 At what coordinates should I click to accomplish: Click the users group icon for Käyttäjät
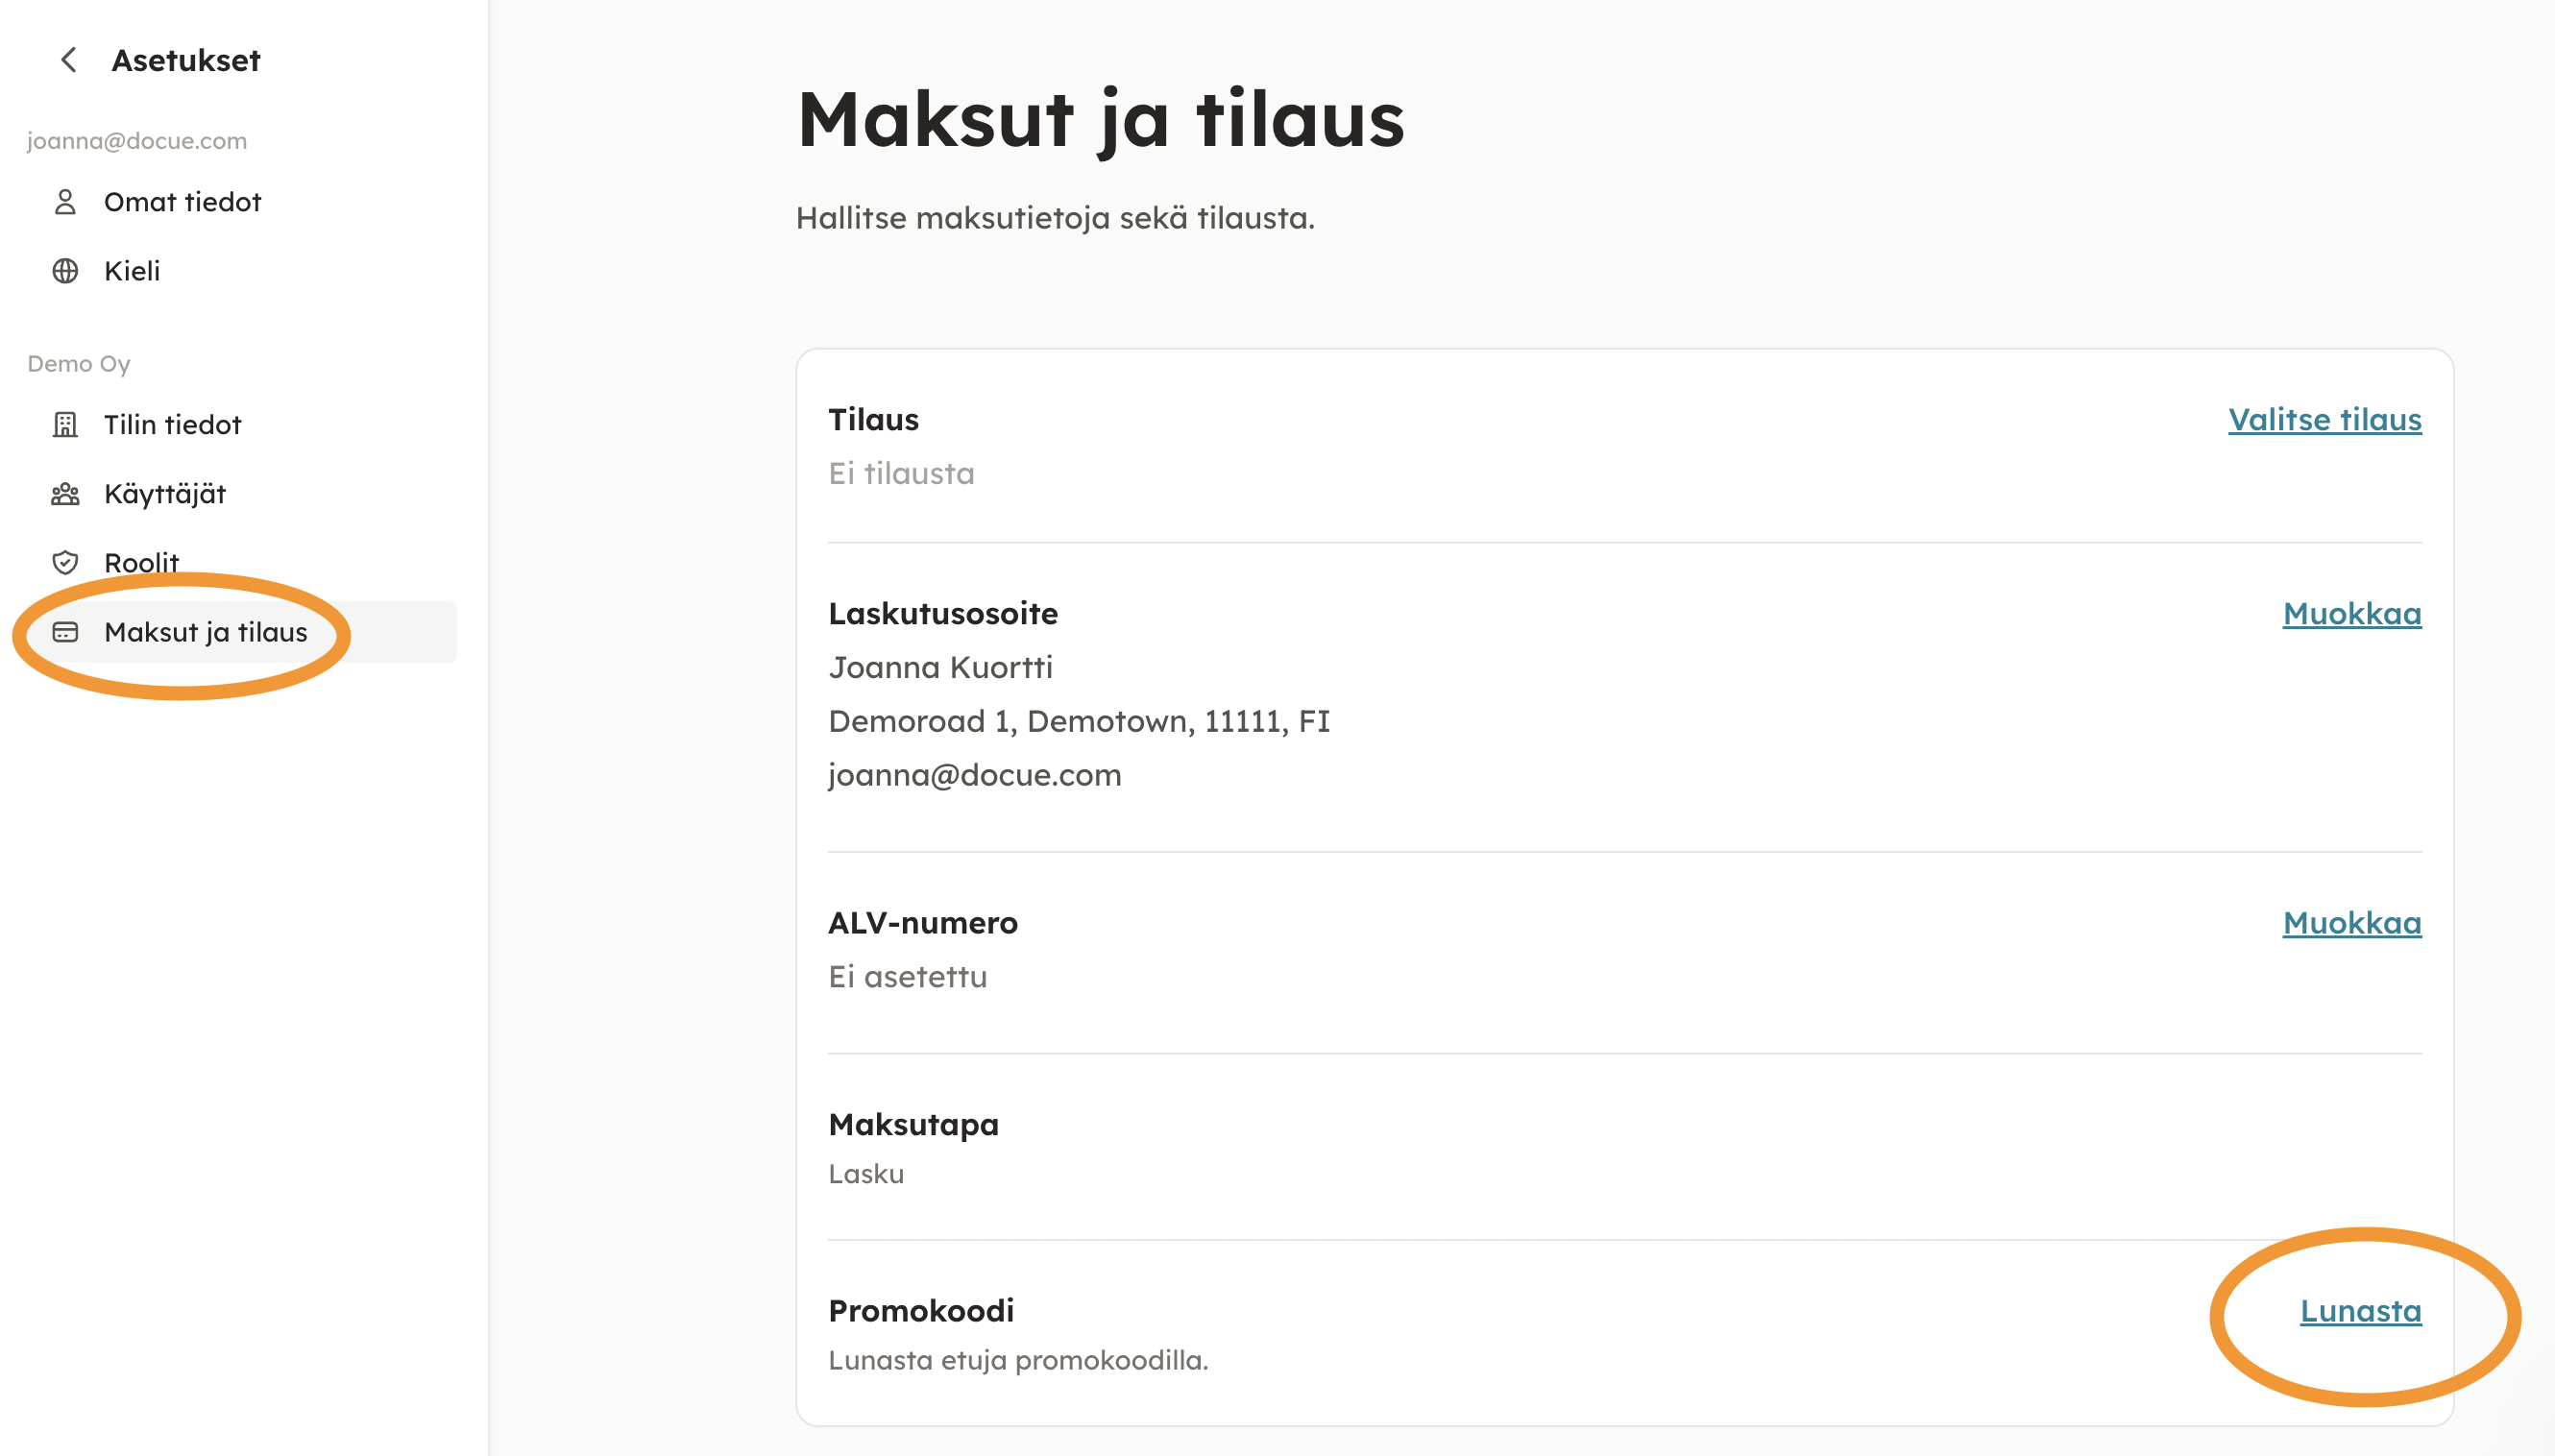pyautogui.click(x=65, y=494)
